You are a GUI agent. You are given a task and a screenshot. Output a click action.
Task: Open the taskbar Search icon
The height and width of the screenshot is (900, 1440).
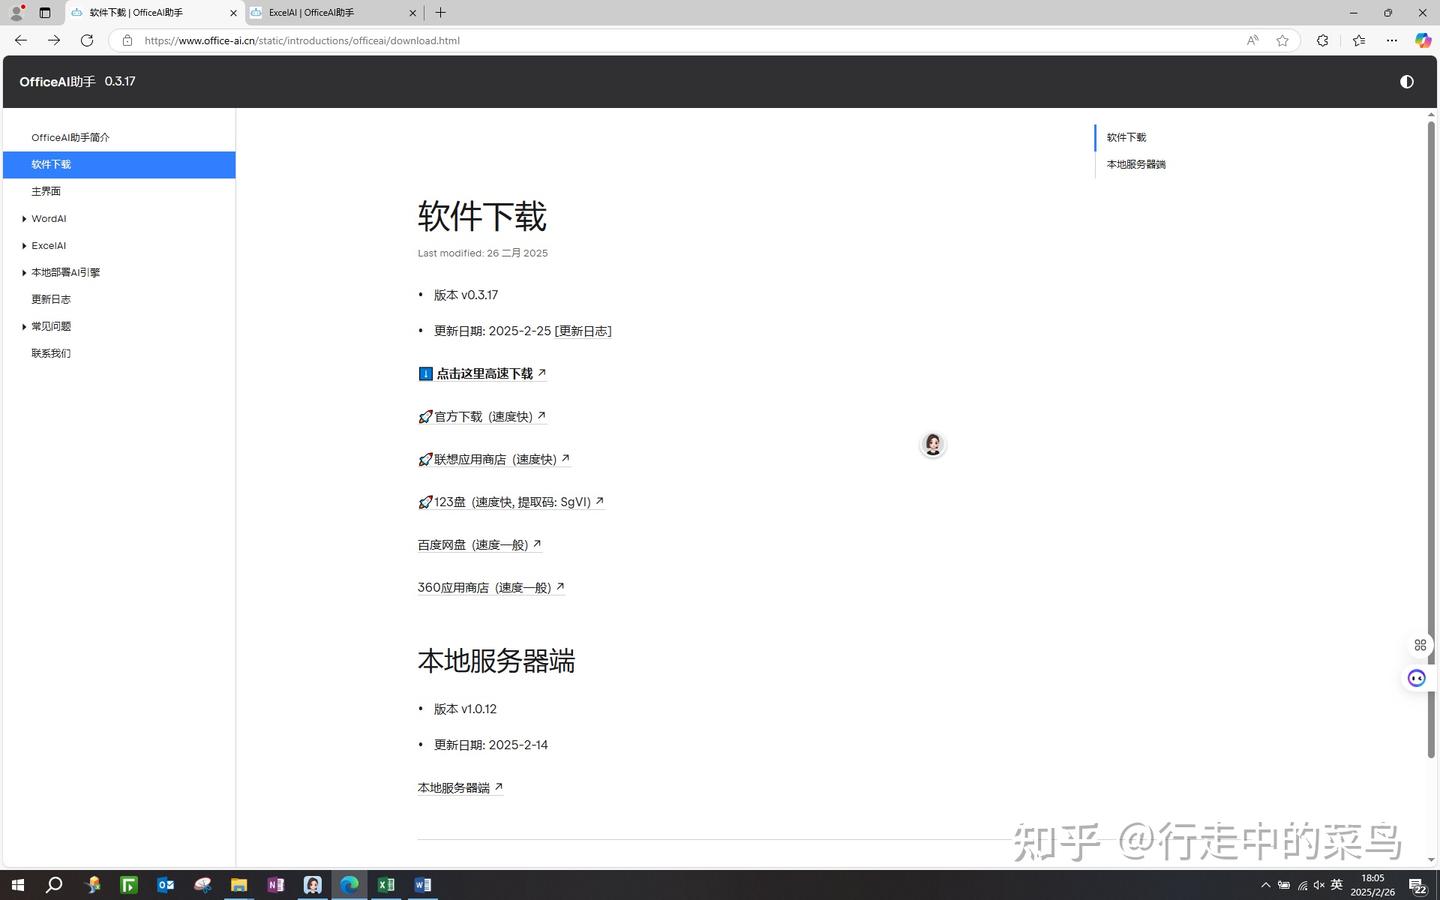pyautogui.click(x=55, y=885)
